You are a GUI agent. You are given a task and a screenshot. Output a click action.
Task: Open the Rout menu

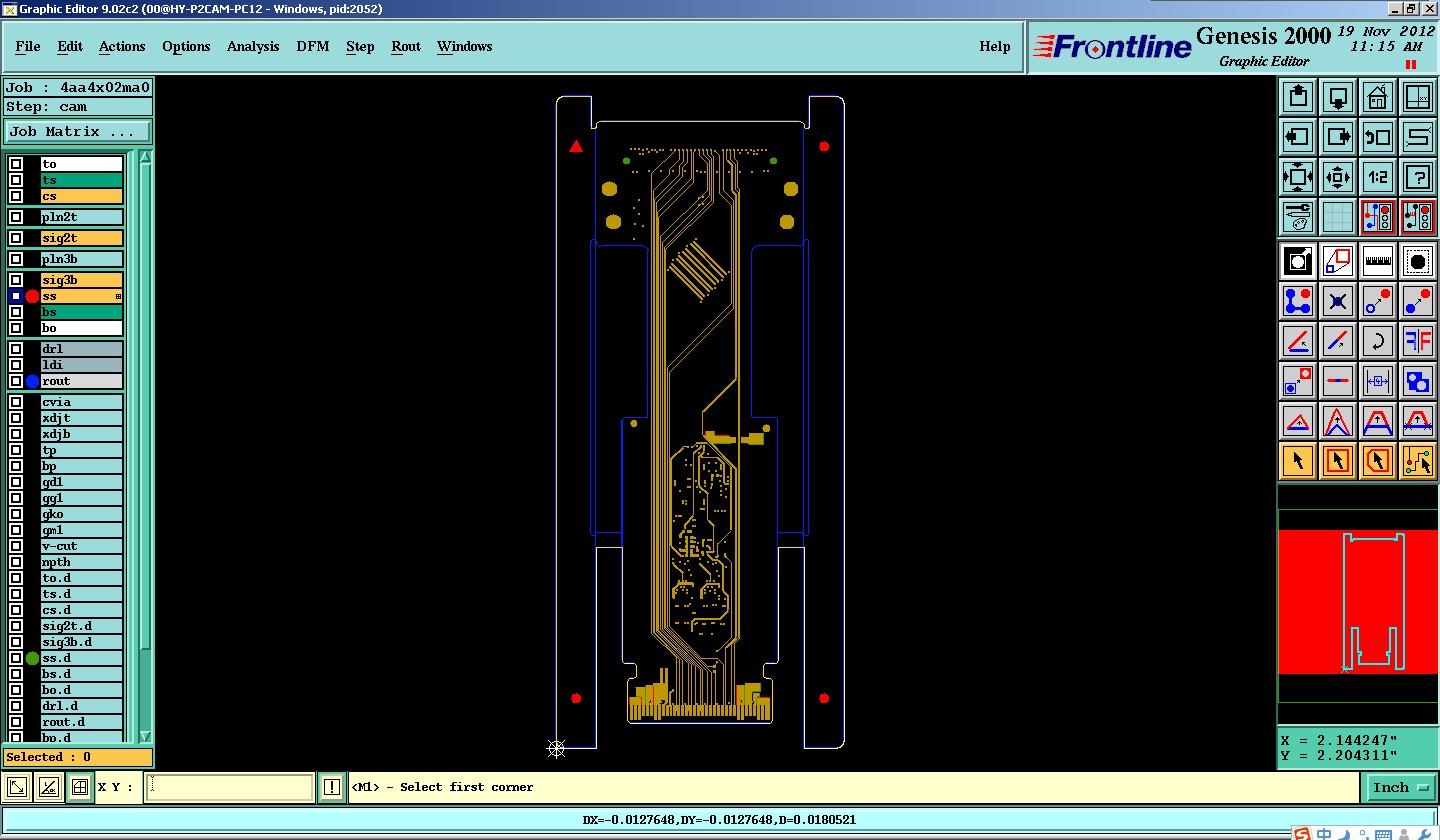pyautogui.click(x=406, y=46)
